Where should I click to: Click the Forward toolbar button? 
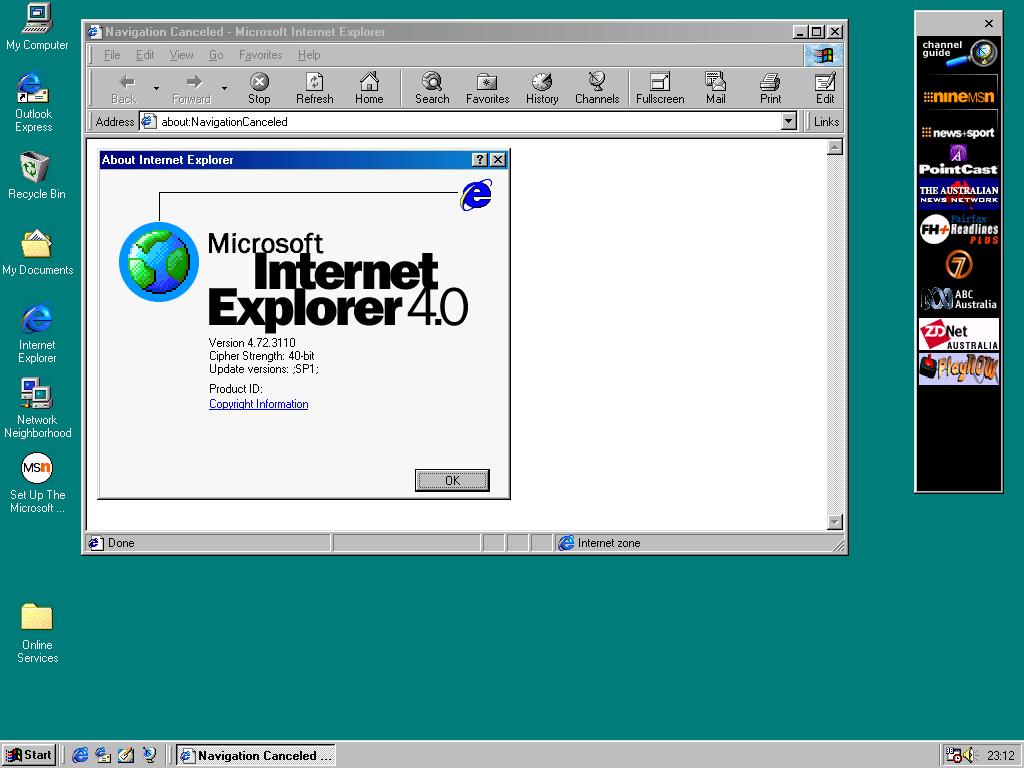191,88
